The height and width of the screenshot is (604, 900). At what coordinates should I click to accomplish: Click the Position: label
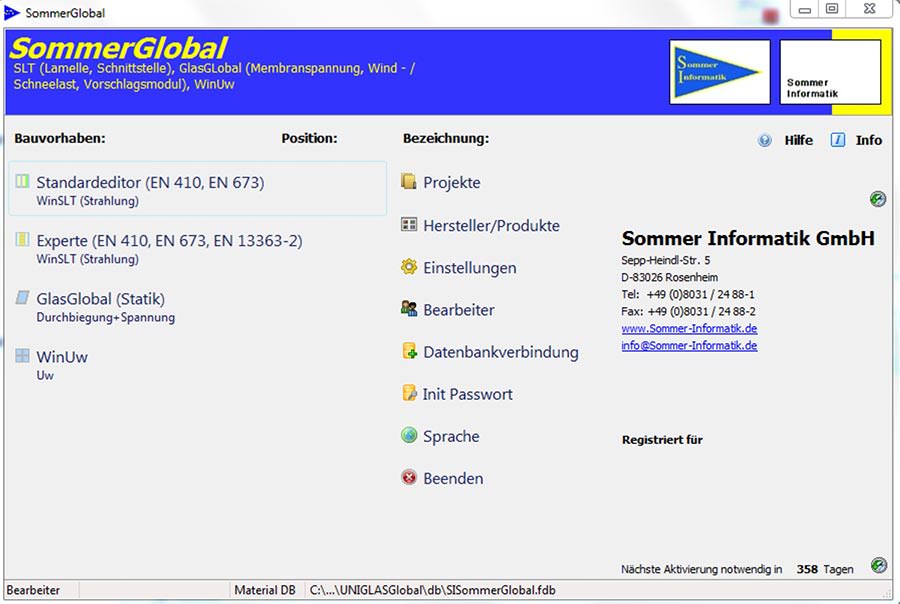click(x=309, y=138)
